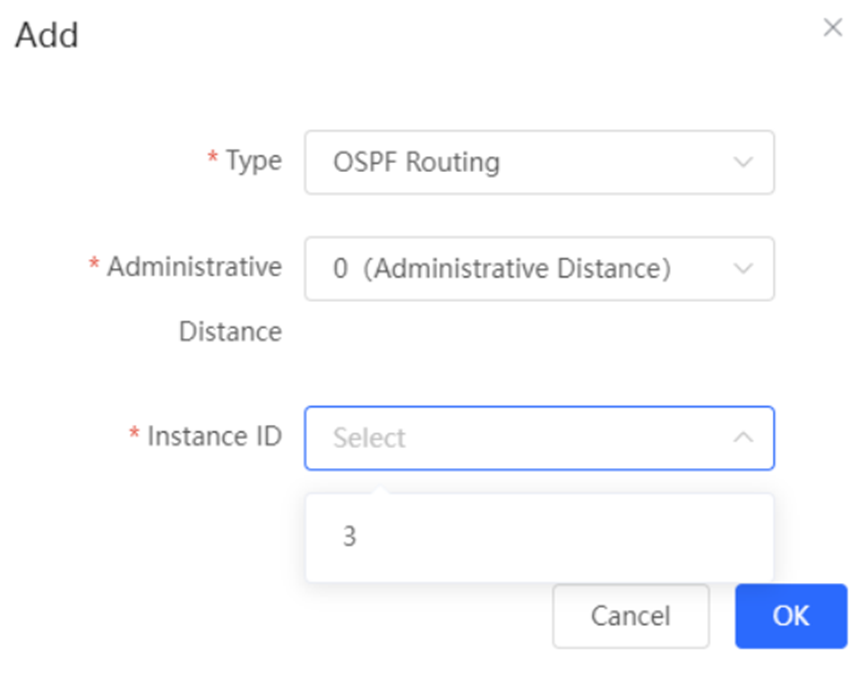Open the Administrative Distance dropdown showing 0
Image resolution: width=863 pixels, height=673 pixels.
coord(539,269)
